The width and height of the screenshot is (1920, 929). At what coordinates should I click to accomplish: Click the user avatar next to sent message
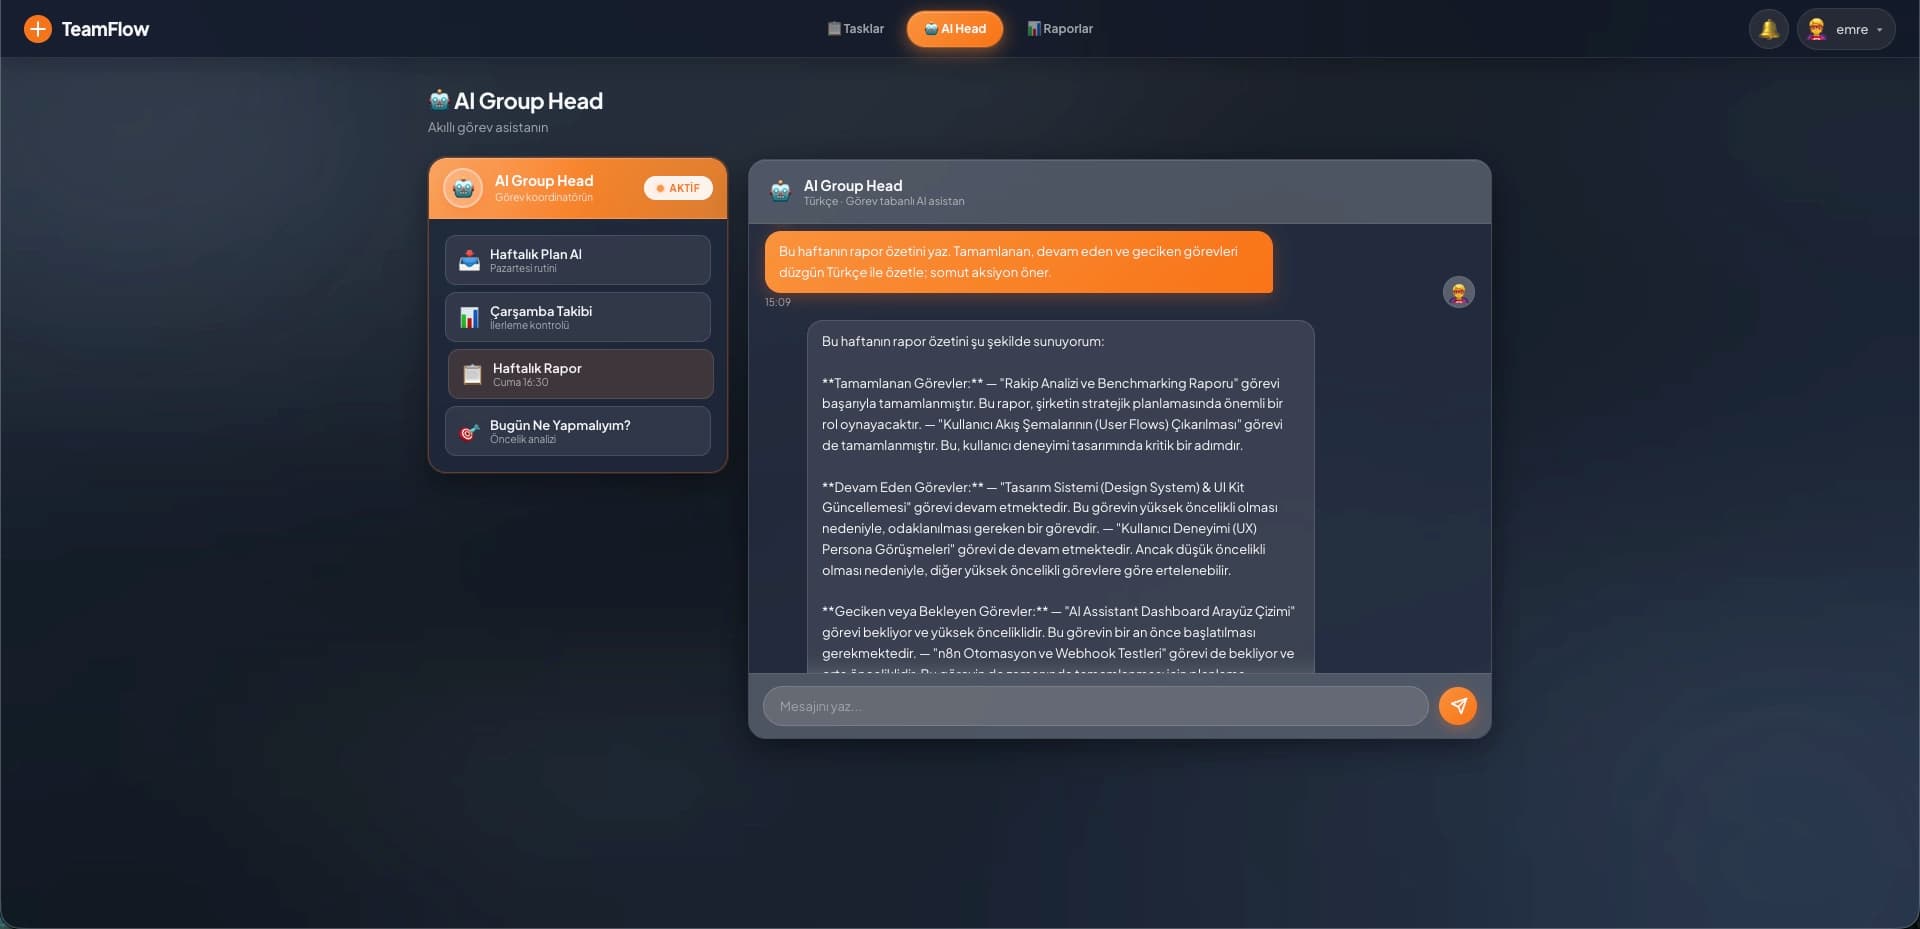(x=1458, y=292)
